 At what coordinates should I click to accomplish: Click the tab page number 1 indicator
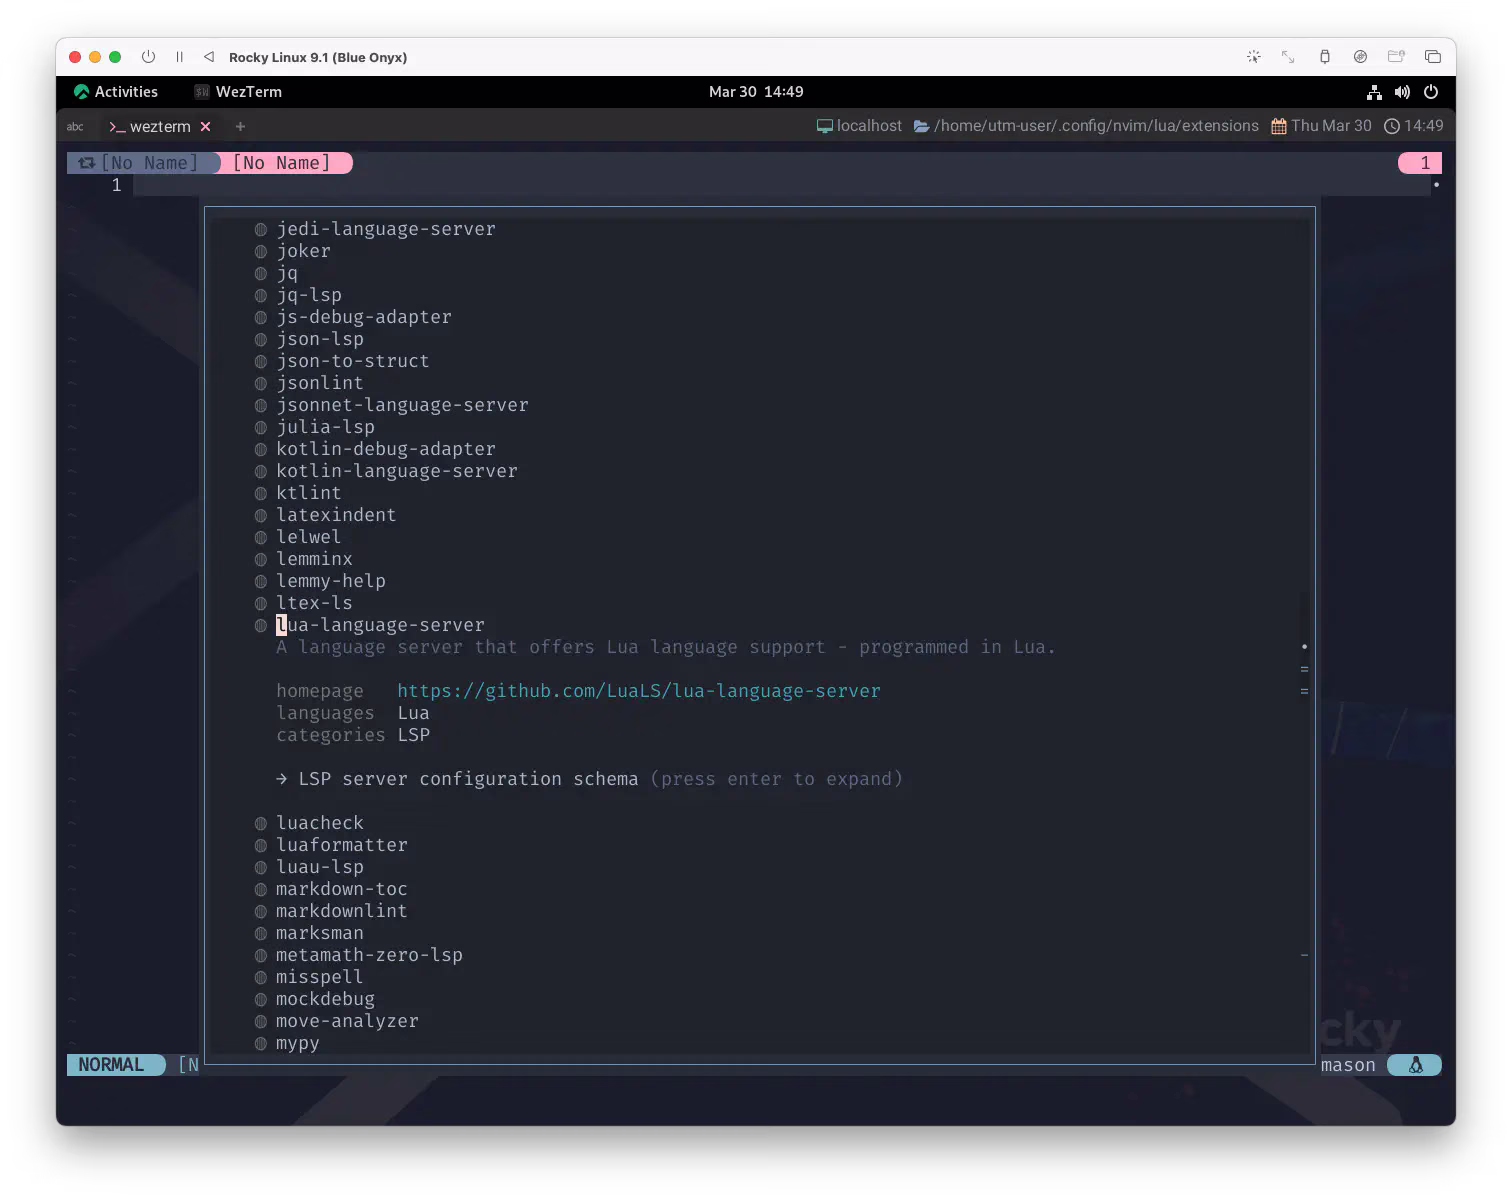tap(1420, 163)
